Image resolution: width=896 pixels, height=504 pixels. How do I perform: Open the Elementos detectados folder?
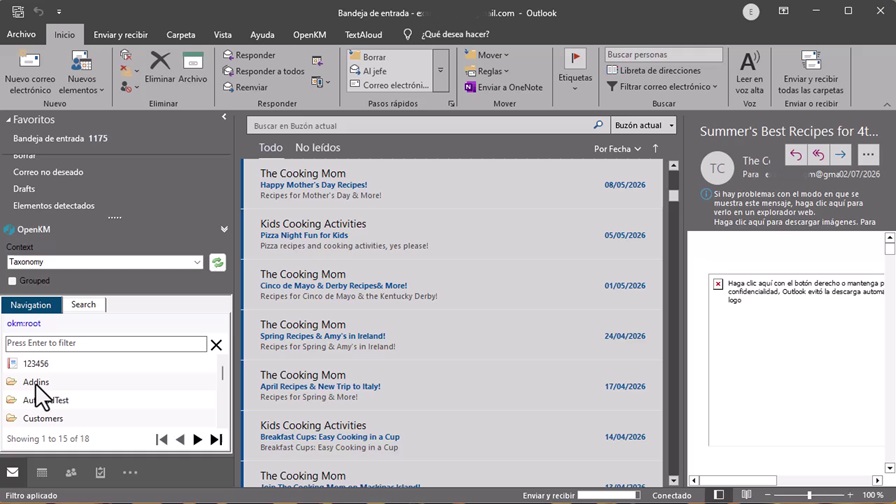54,206
